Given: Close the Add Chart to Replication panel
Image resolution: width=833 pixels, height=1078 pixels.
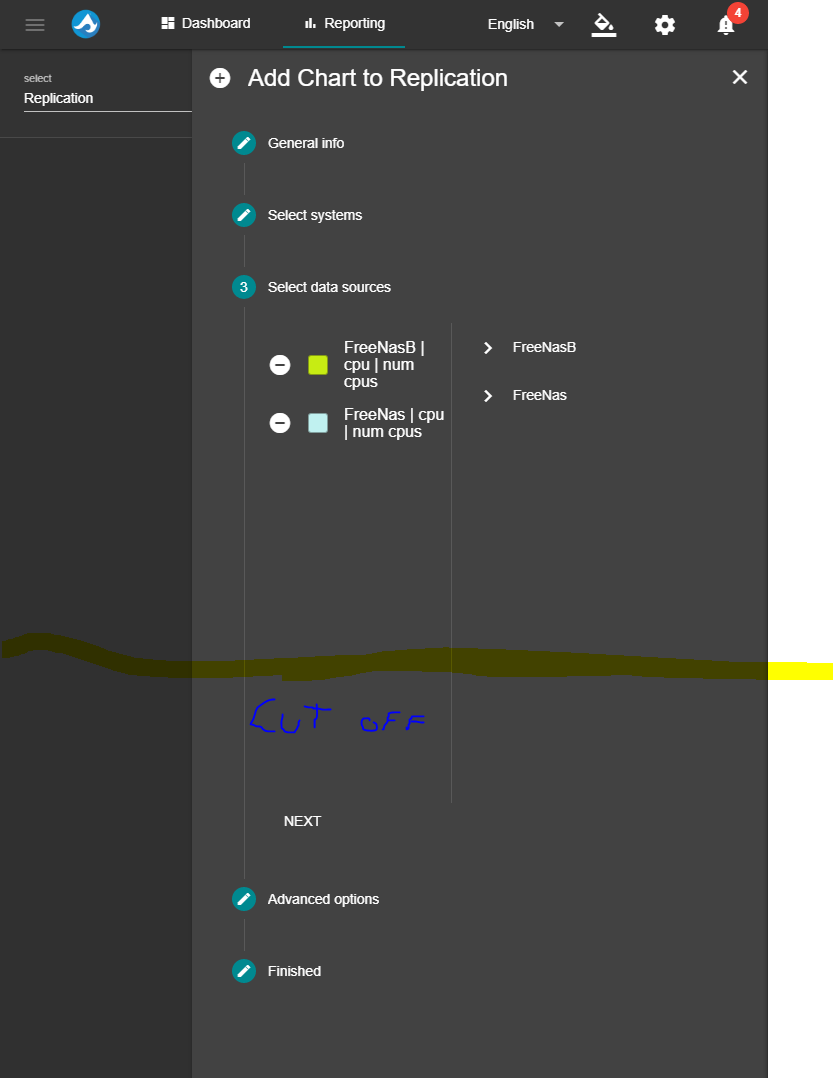Looking at the screenshot, I should [740, 77].
